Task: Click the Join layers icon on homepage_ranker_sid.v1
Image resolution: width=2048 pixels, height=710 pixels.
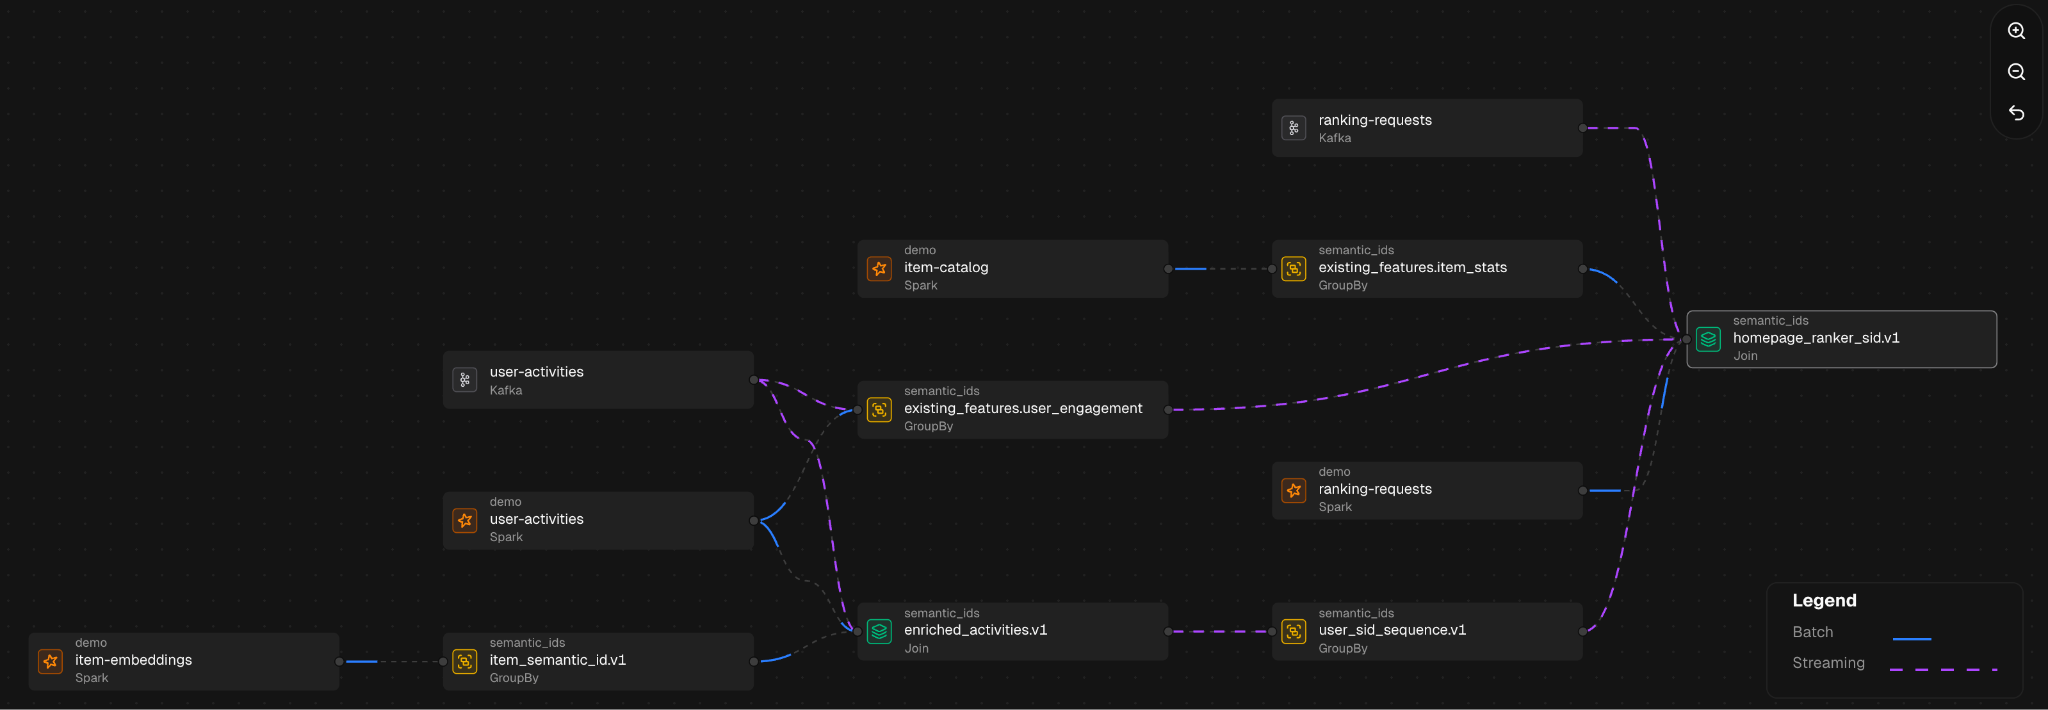Action: pos(1708,339)
